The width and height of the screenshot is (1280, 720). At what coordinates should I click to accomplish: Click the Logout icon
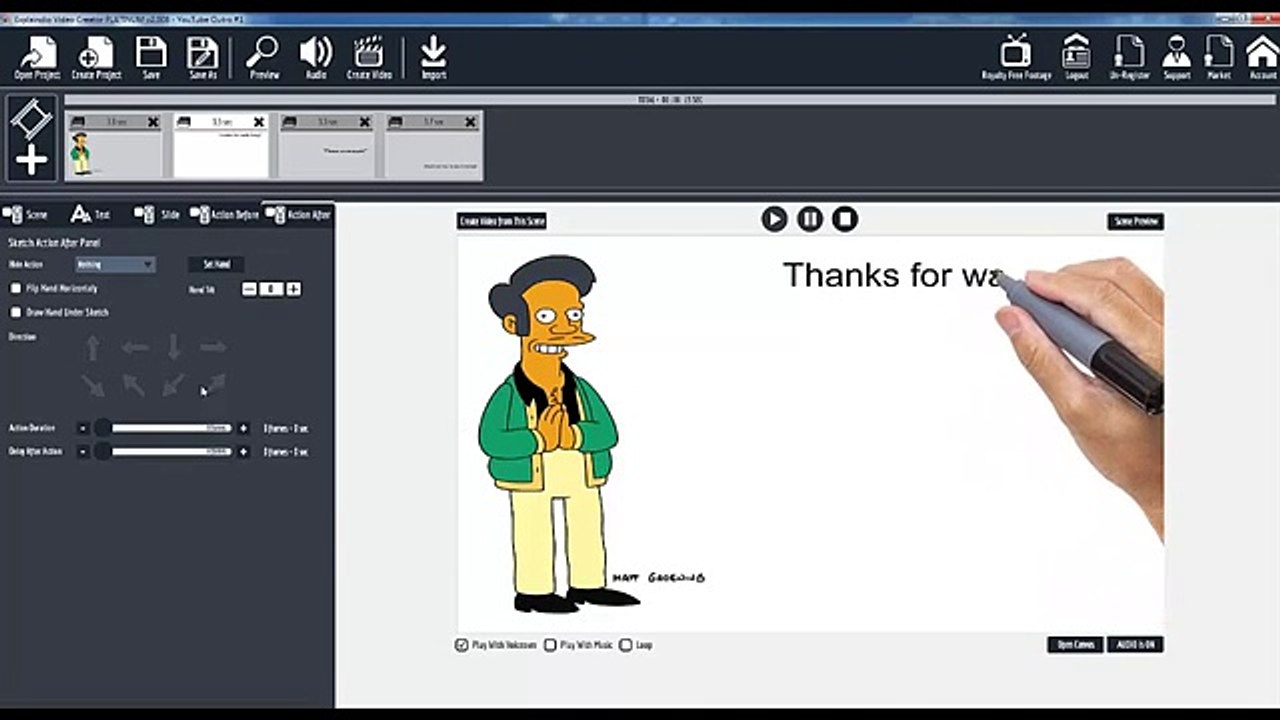click(x=1077, y=58)
